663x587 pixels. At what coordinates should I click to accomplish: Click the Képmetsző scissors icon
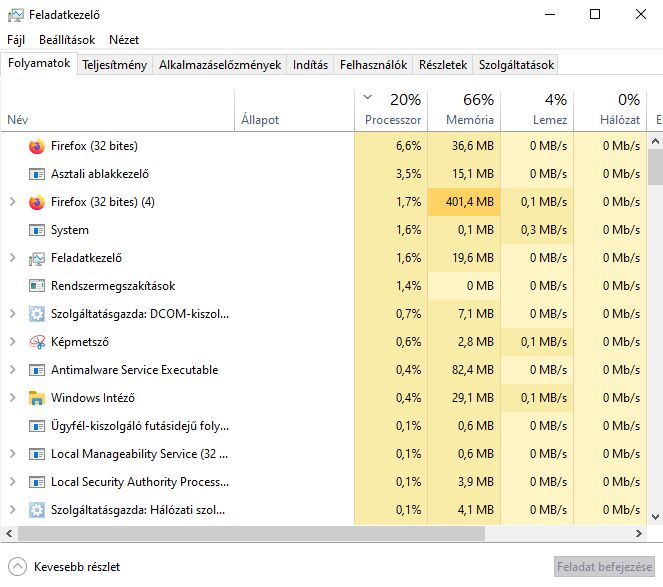coord(37,342)
